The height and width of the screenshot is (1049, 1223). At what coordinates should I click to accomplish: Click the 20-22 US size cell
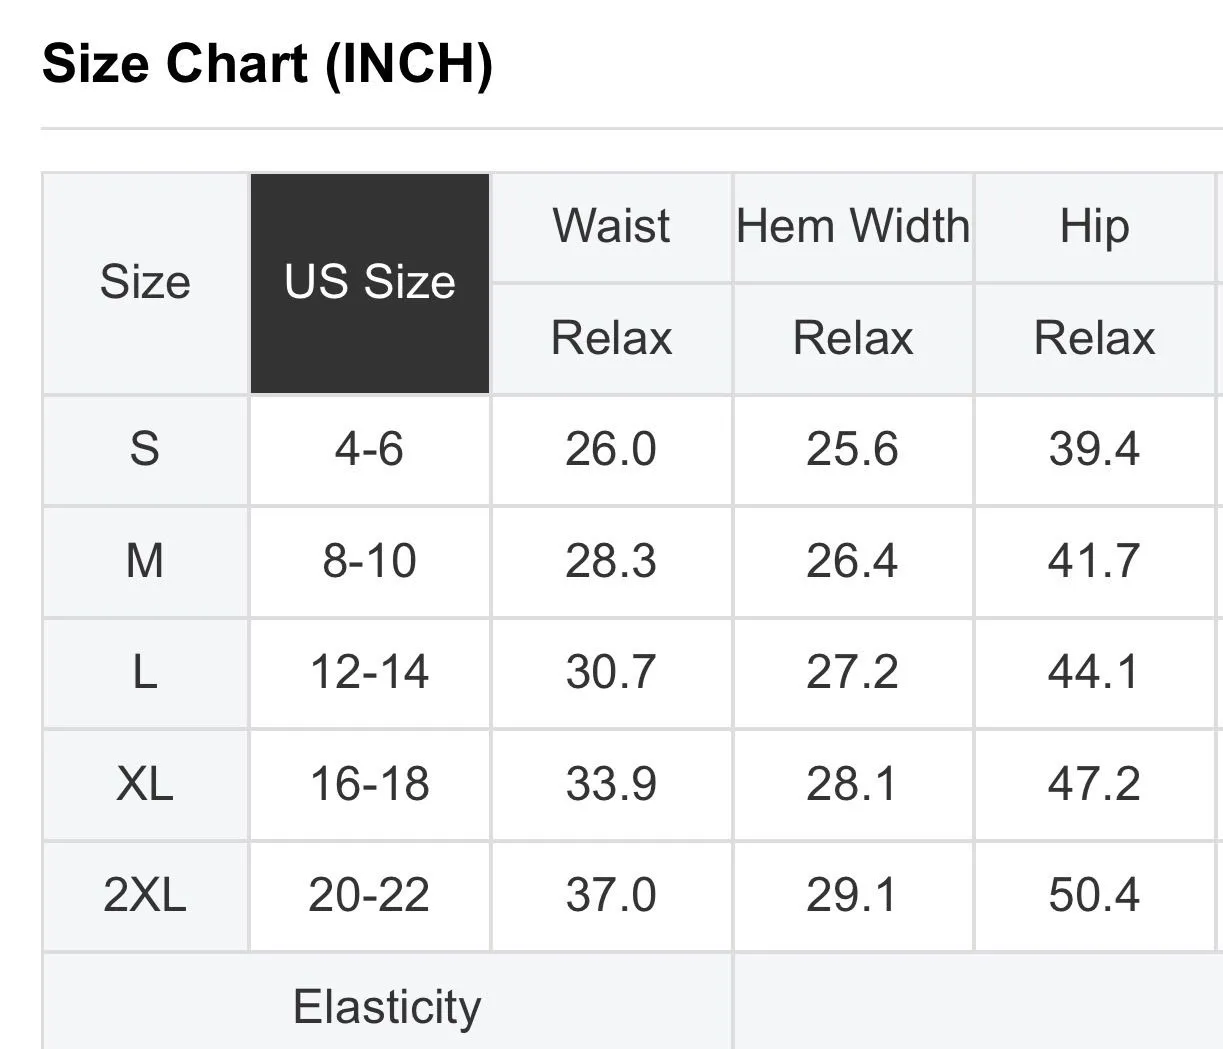click(x=370, y=895)
